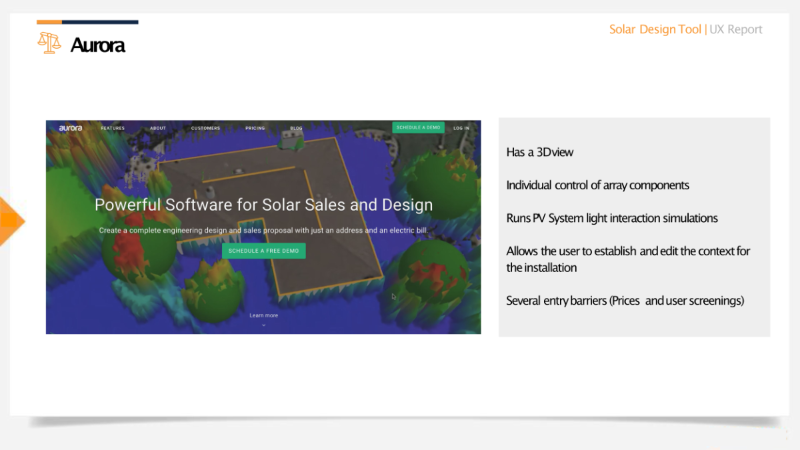Click the Schedule a Free Demo button
This screenshot has width=800, height=450.
[x=264, y=251]
